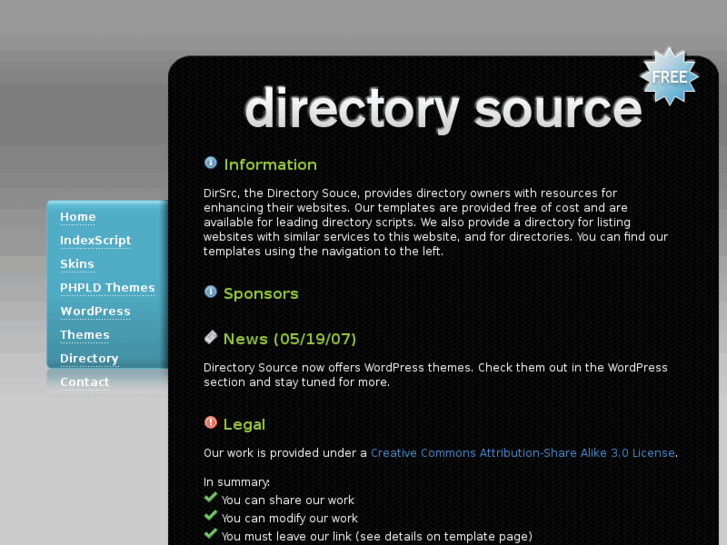
Task: Click the FREE starburst badge
Action: point(669,76)
